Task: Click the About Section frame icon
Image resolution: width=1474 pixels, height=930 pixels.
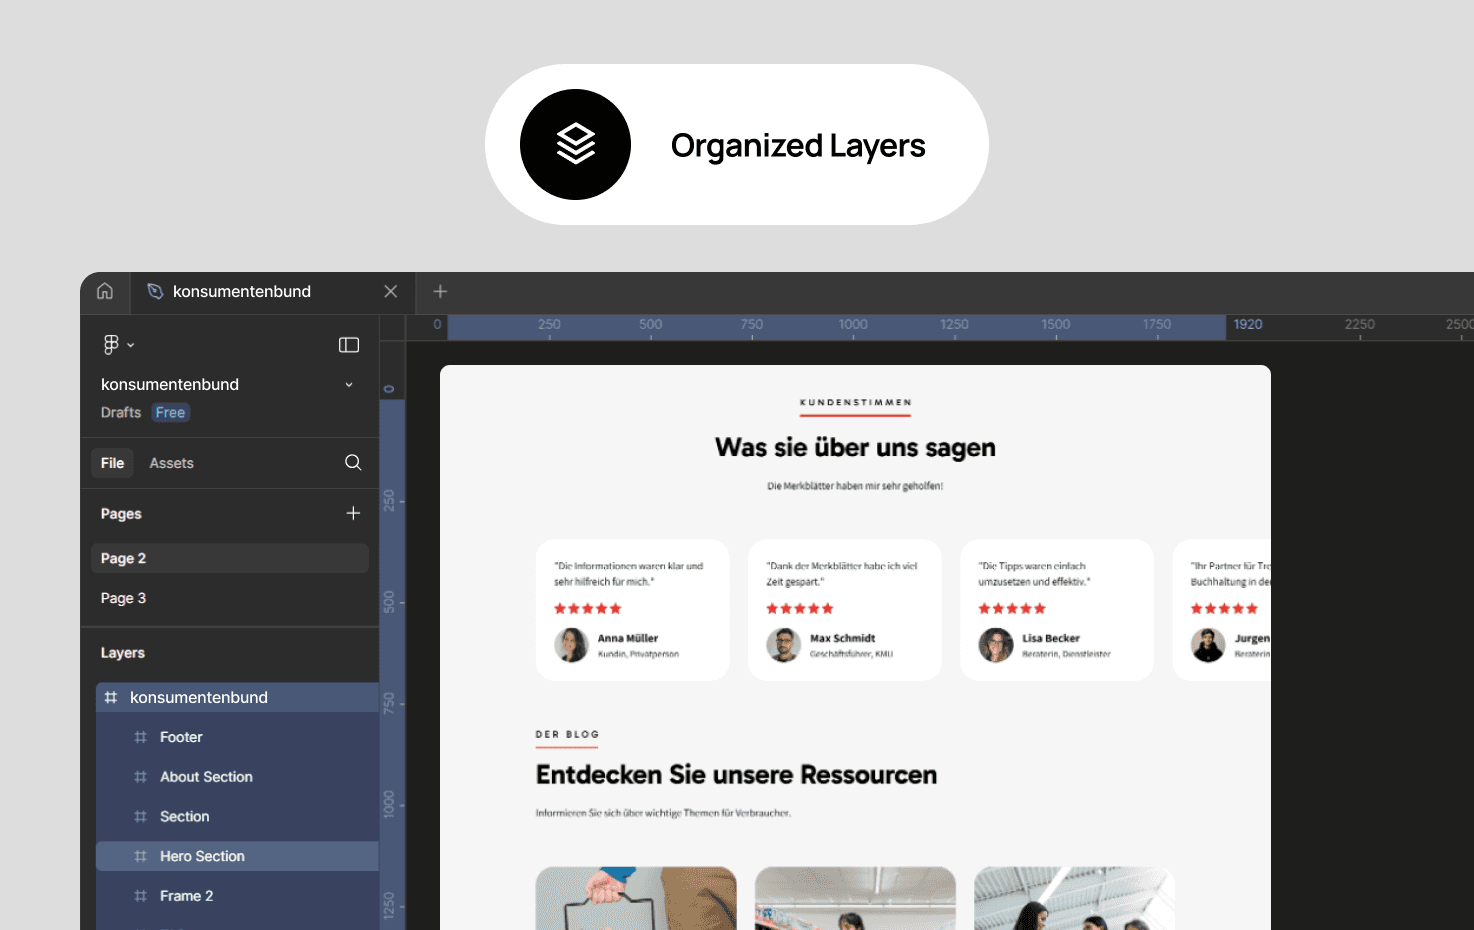Action: 140,777
